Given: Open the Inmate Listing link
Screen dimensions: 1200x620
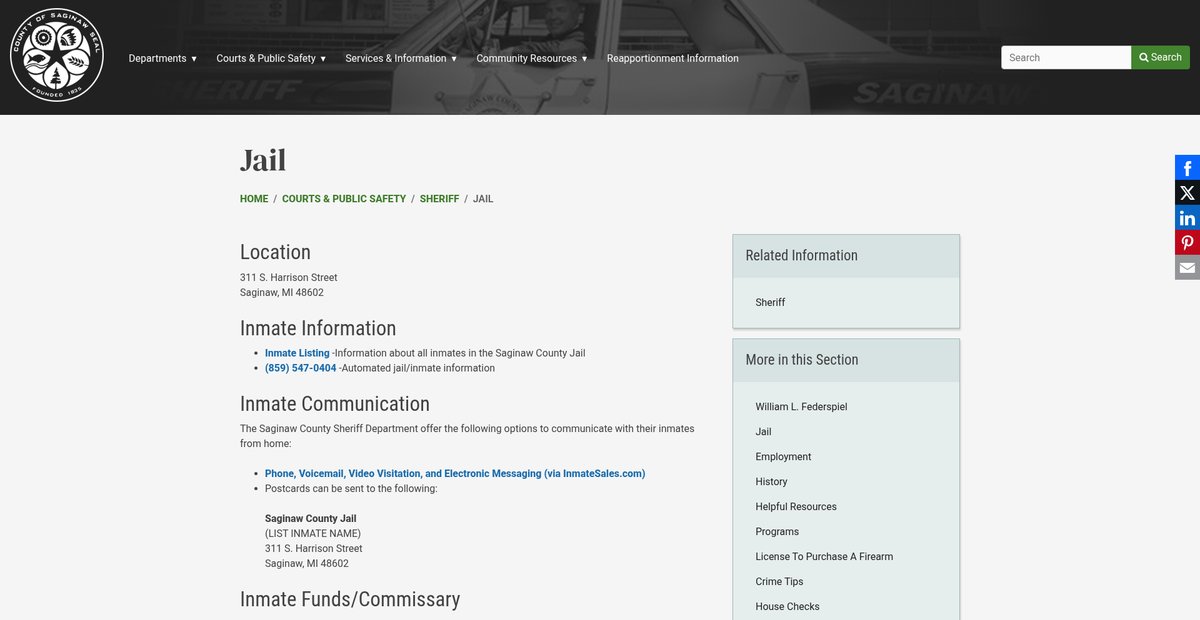Looking at the screenshot, I should (297, 353).
